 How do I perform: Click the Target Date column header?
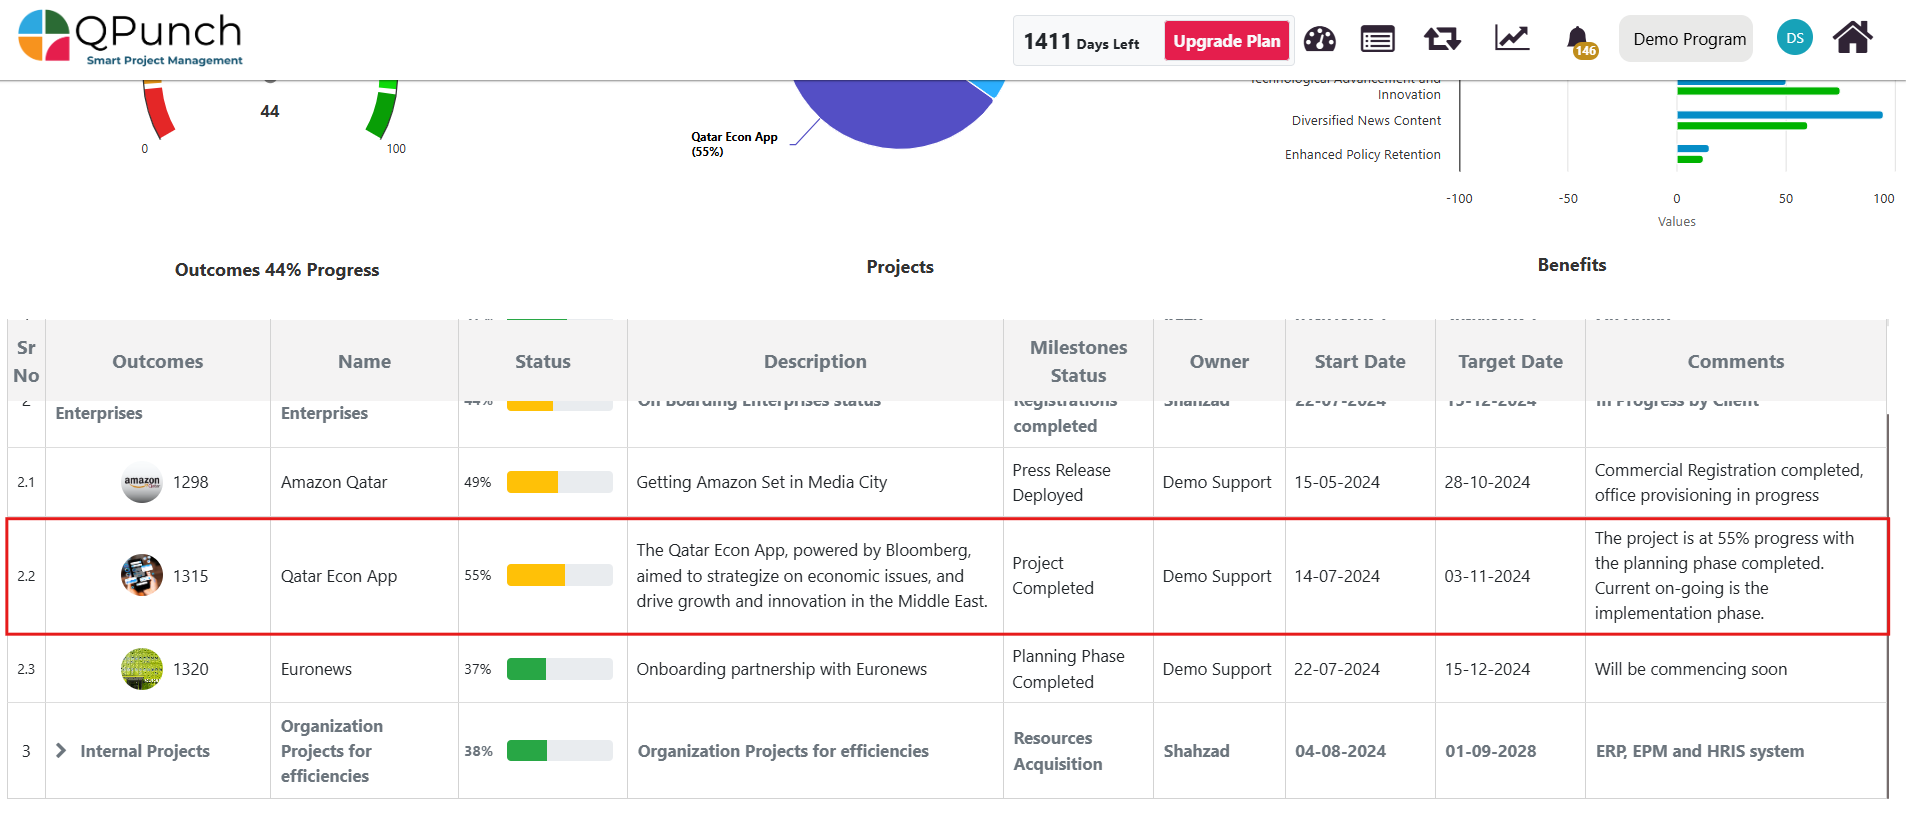click(1509, 361)
